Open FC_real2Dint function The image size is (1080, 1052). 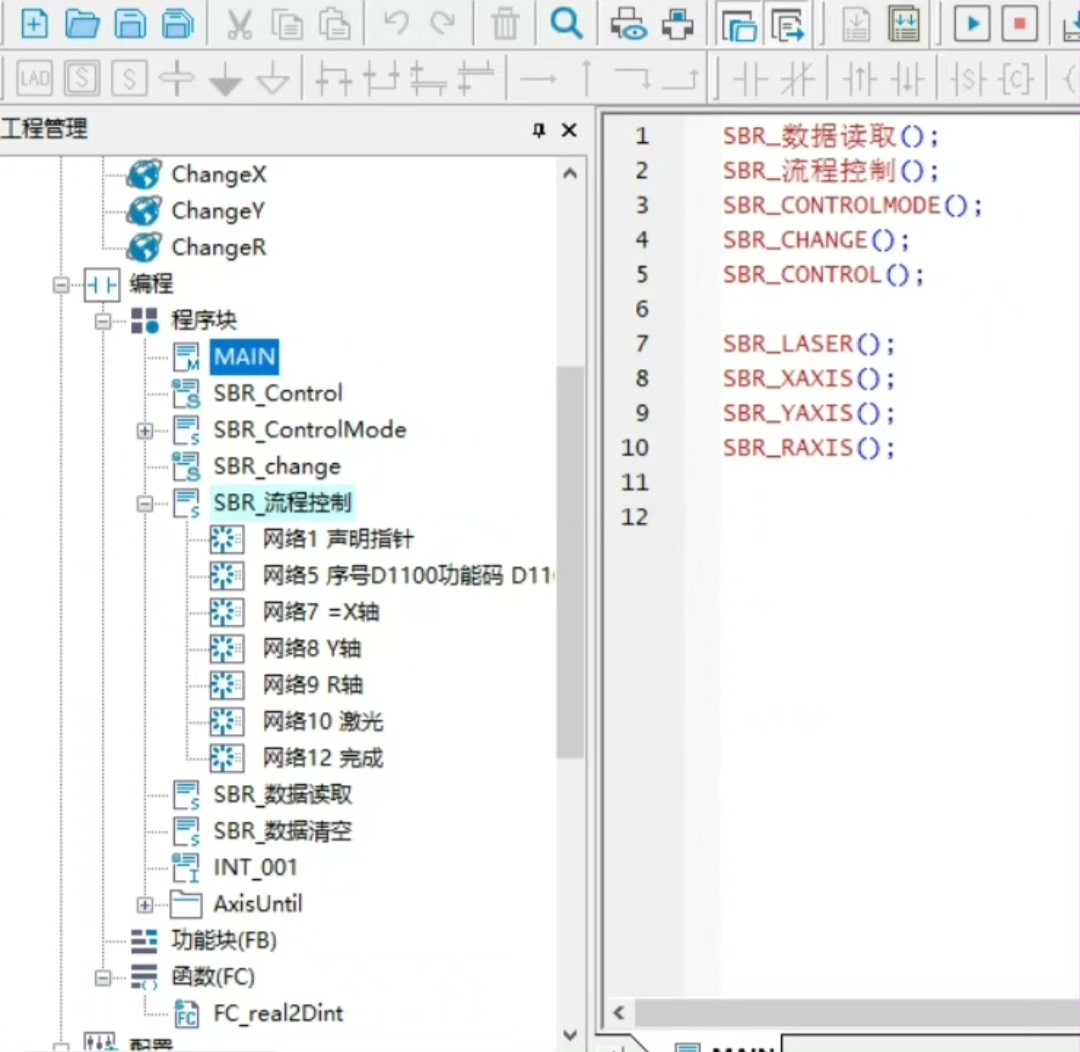point(278,1013)
